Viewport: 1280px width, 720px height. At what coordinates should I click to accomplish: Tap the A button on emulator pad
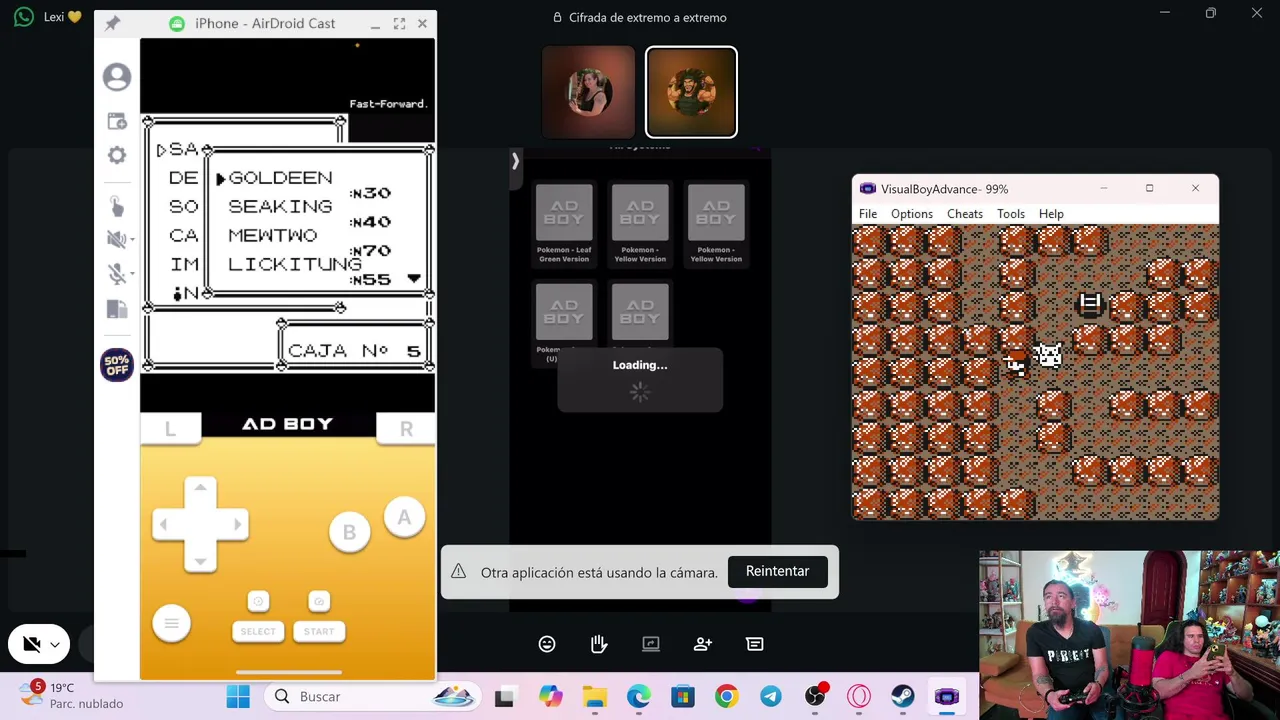coord(404,518)
